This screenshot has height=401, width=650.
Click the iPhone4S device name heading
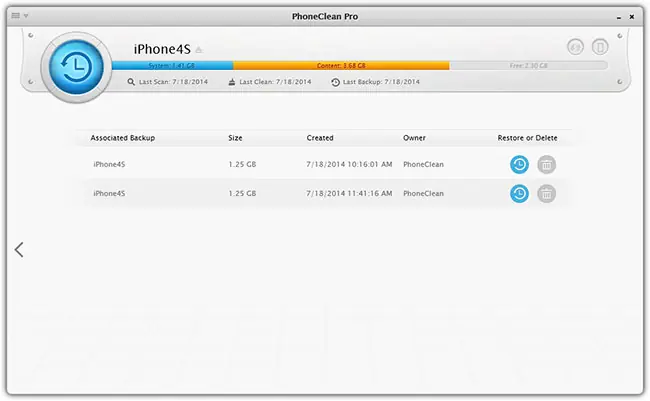[162, 49]
